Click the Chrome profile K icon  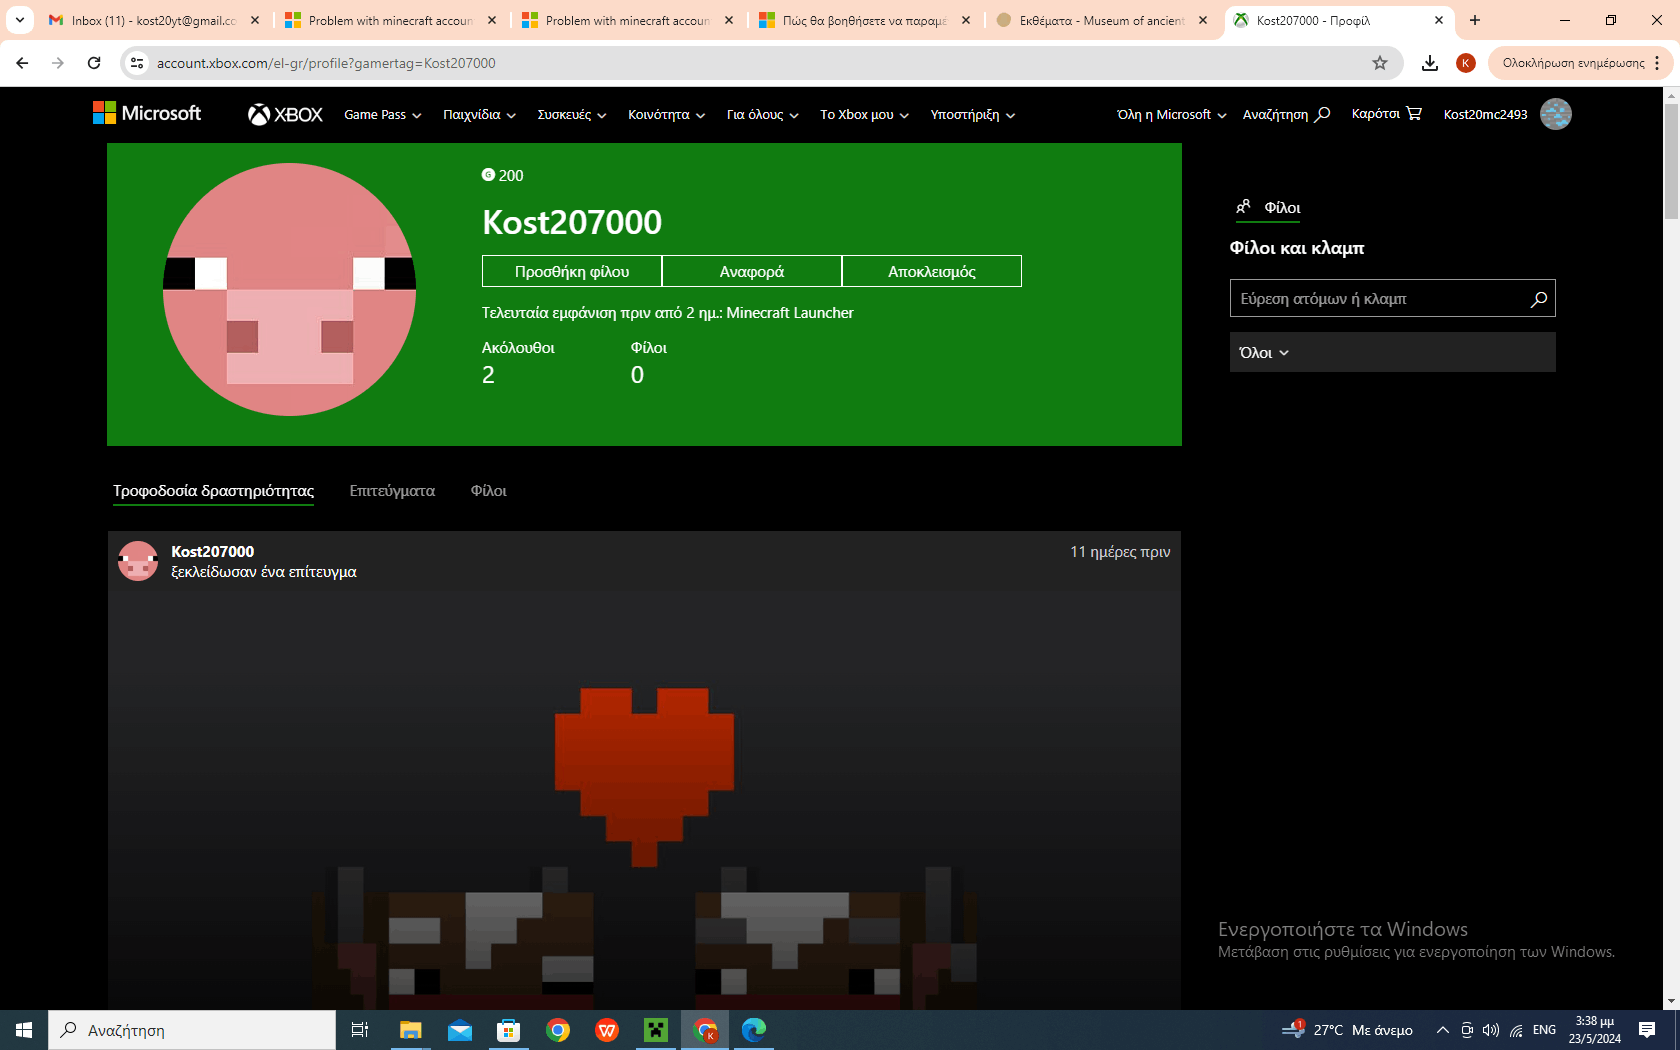(1466, 63)
